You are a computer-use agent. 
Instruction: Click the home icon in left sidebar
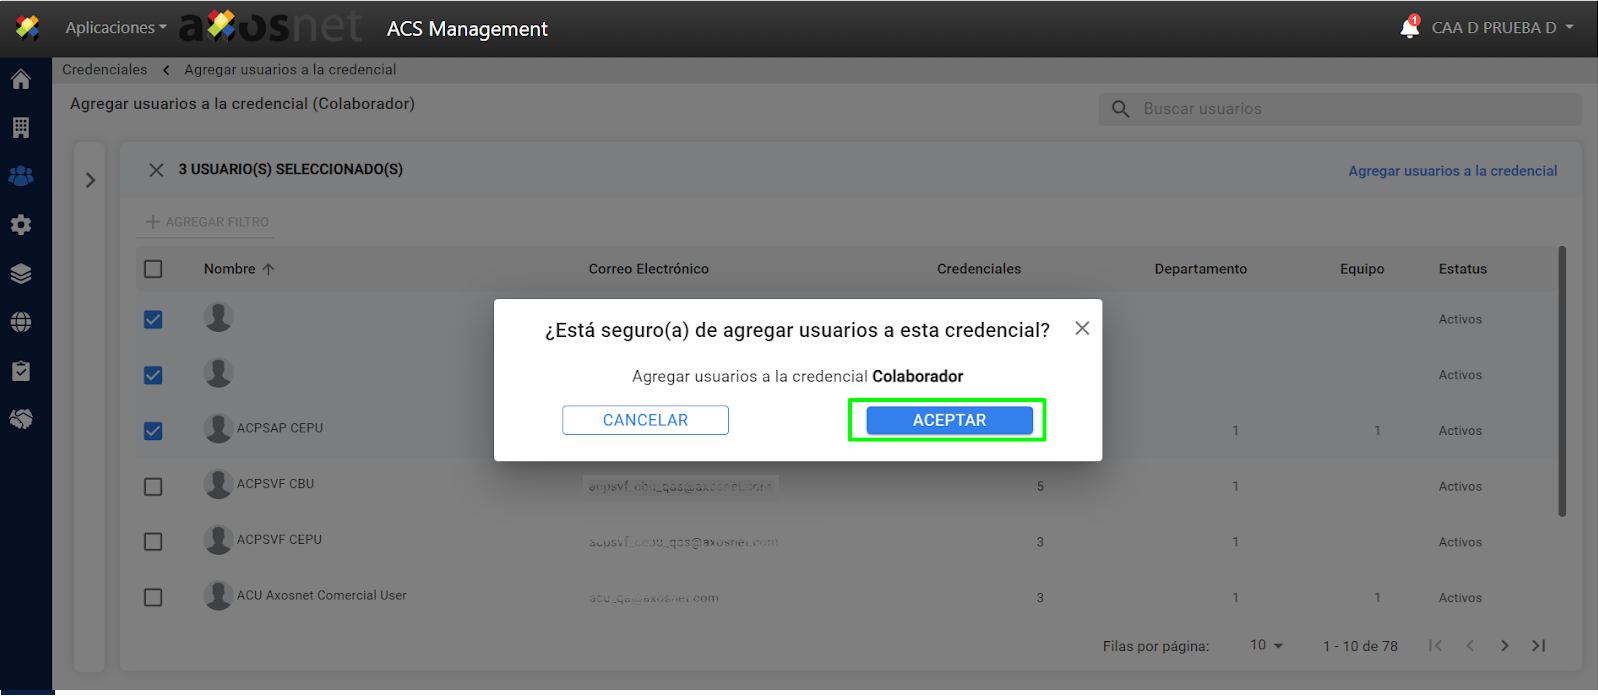(21, 80)
